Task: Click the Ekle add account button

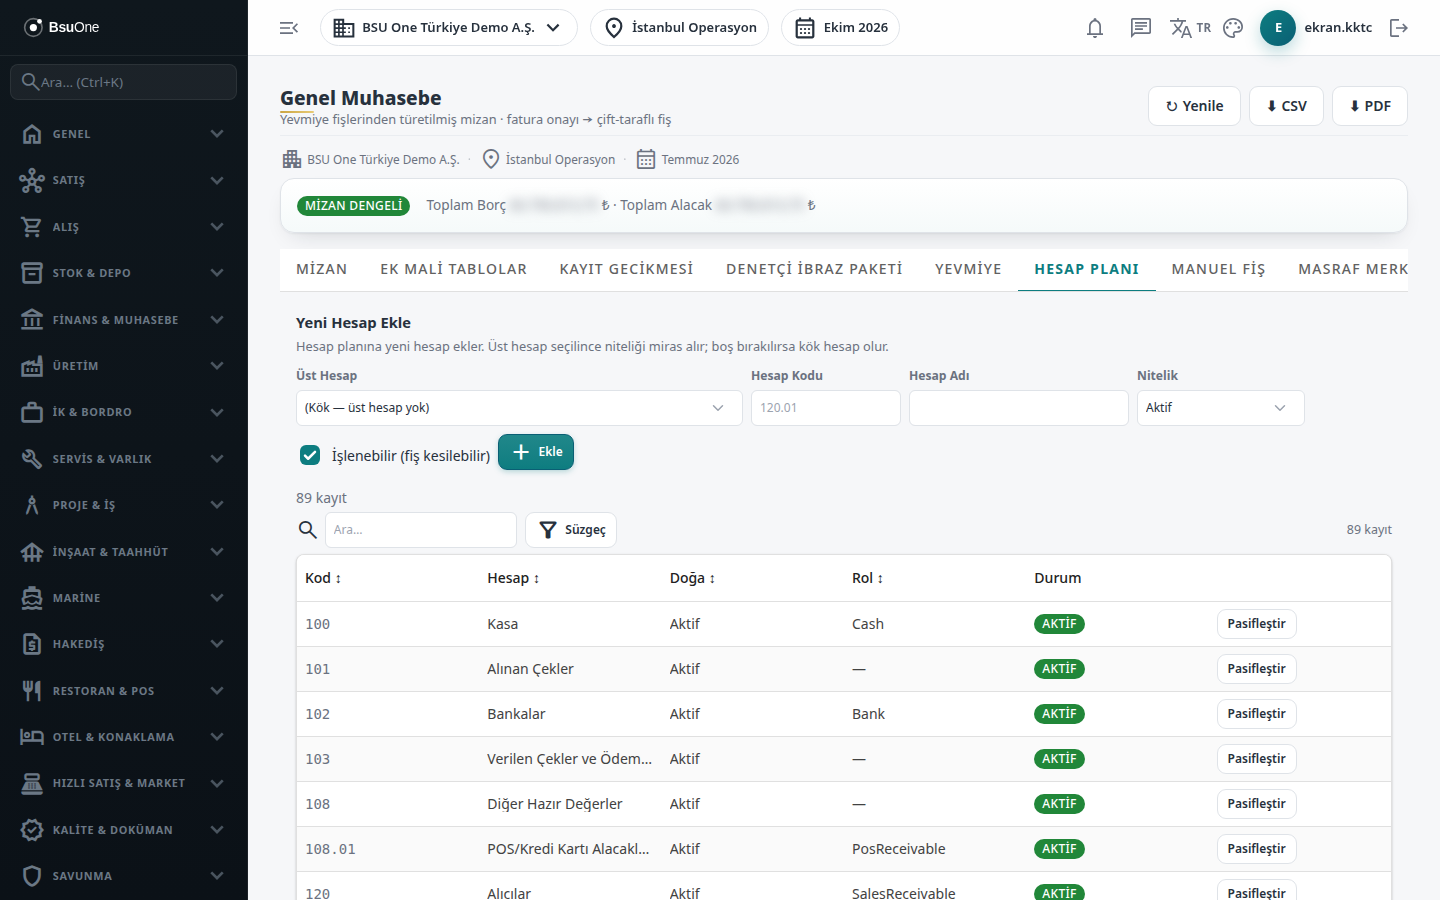Action: 536,452
